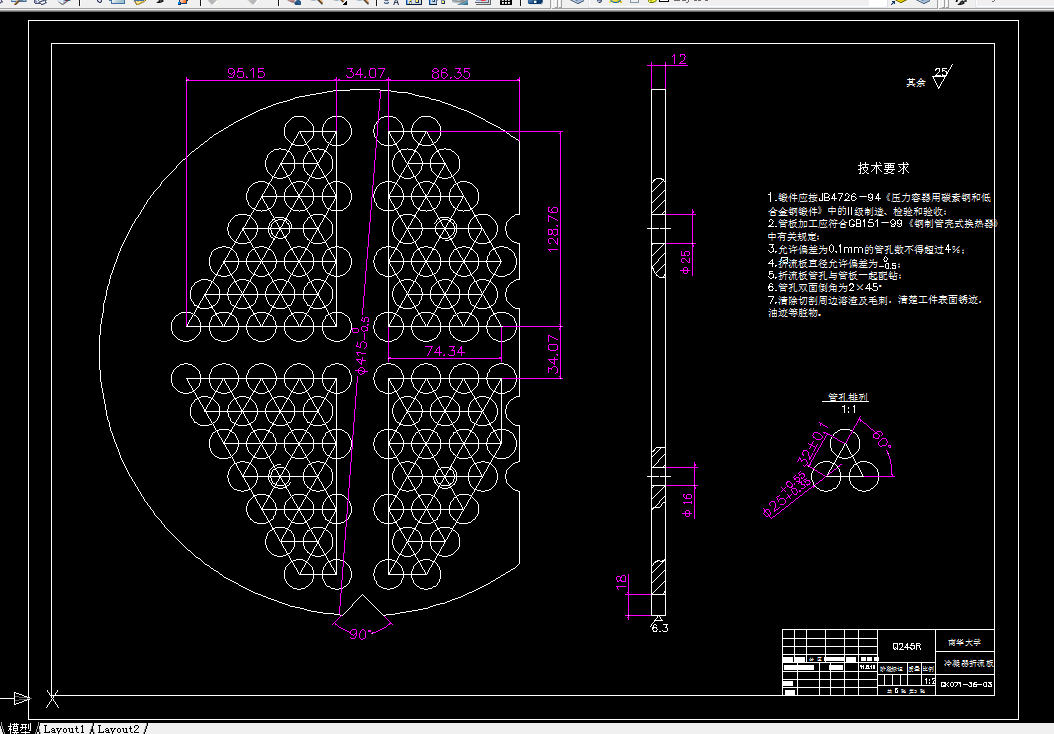Select the 25 roughness symbol value
Screen dimensions: 1054x734
click(941, 71)
